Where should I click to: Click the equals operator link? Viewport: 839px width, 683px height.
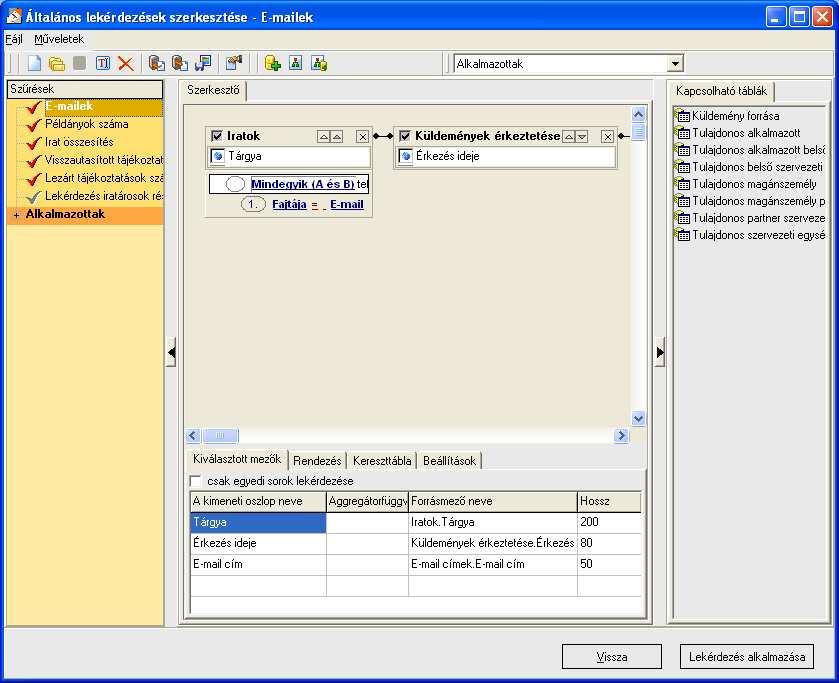point(315,205)
